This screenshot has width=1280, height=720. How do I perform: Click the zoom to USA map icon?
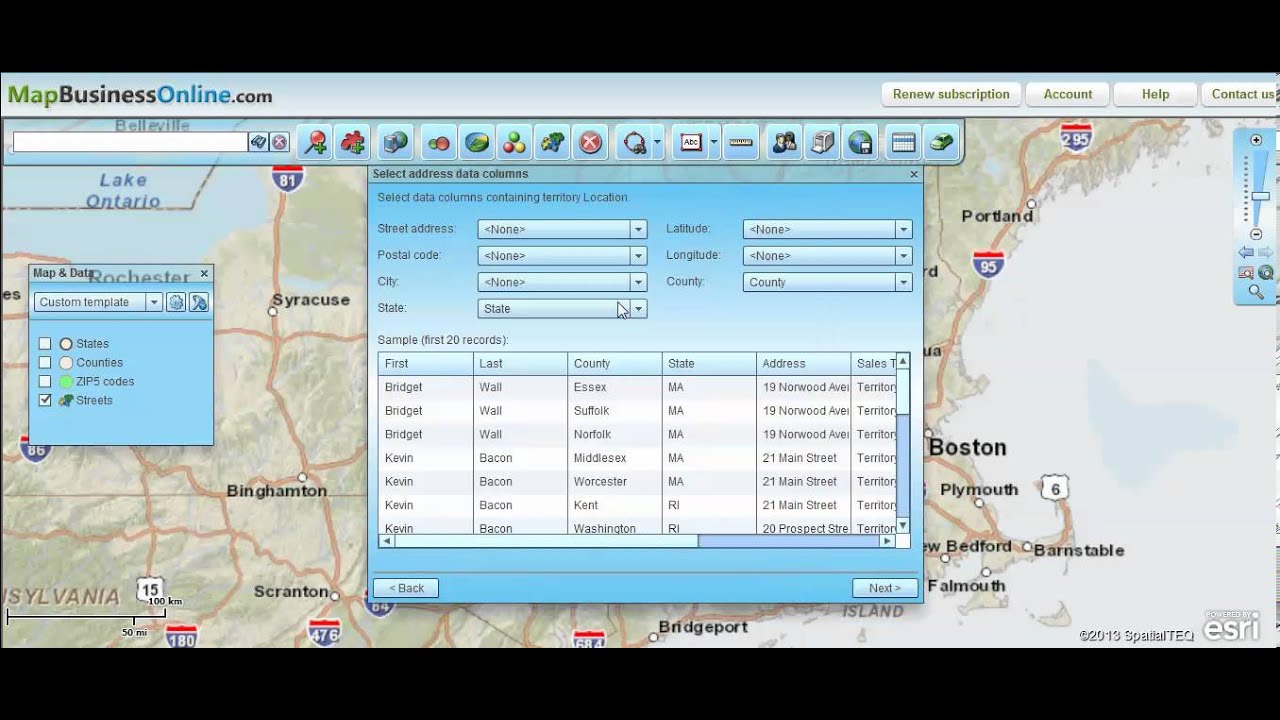1246,272
